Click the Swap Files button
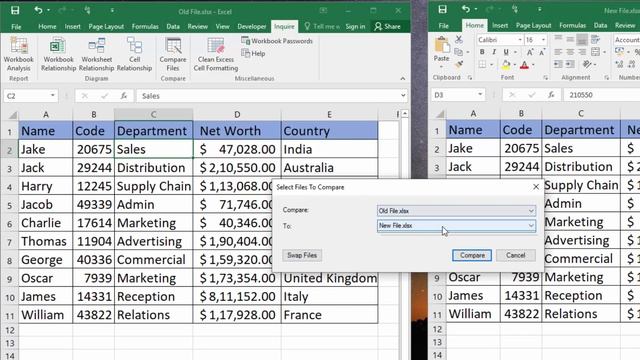 (302, 255)
